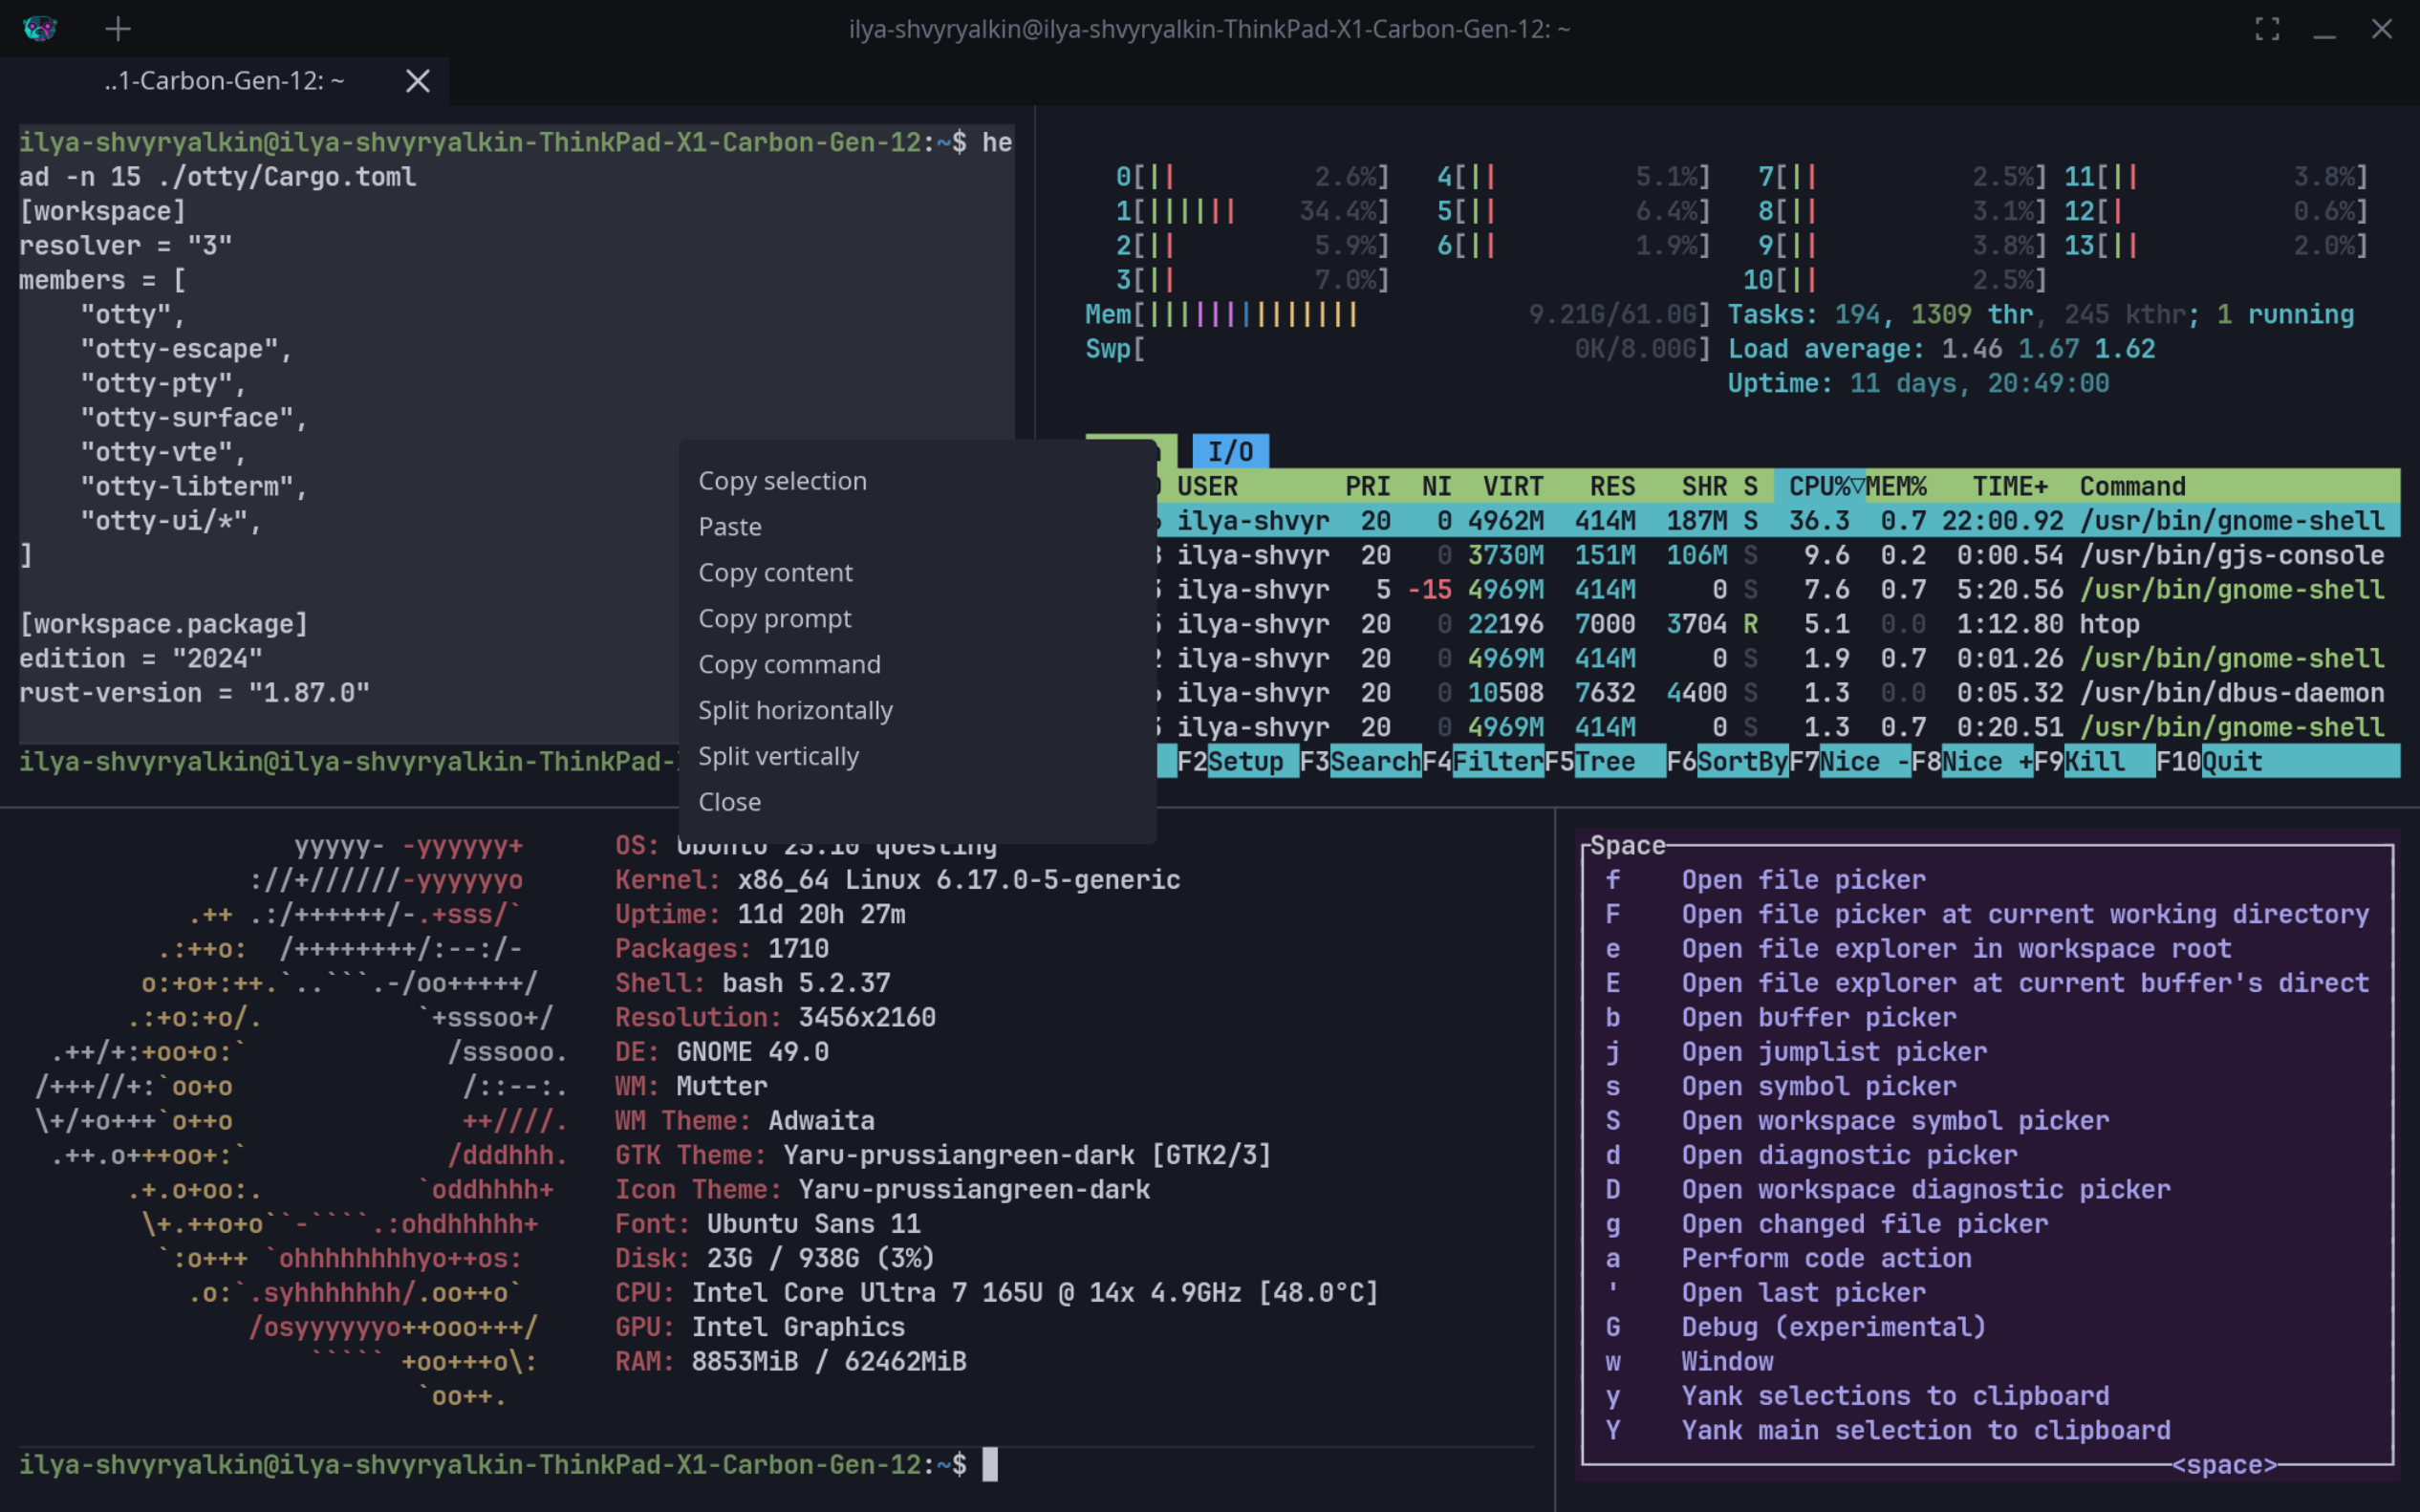This screenshot has height=1512, width=2420.
Task: Open a new terminal tab with the plus icon
Action: pos(117,28)
